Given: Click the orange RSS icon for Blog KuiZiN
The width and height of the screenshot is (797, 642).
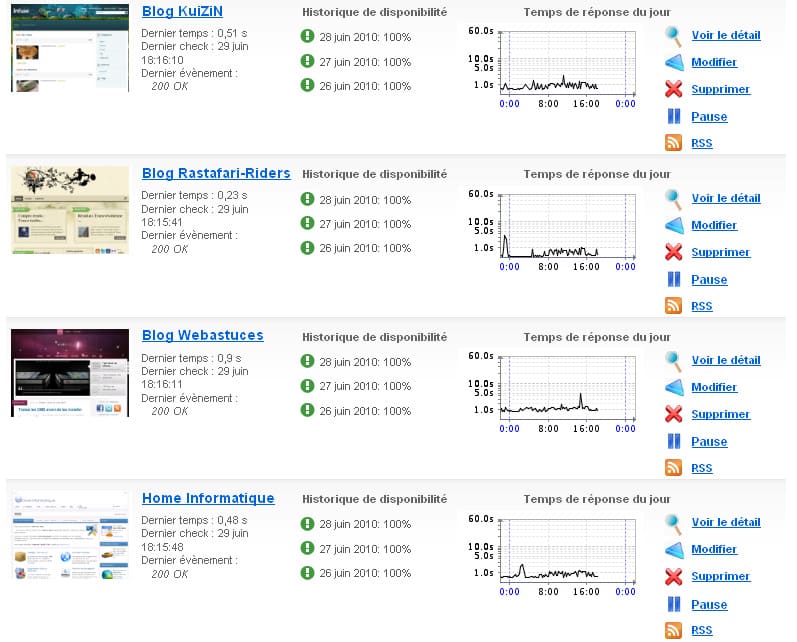Looking at the screenshot, I should (674, 143).
